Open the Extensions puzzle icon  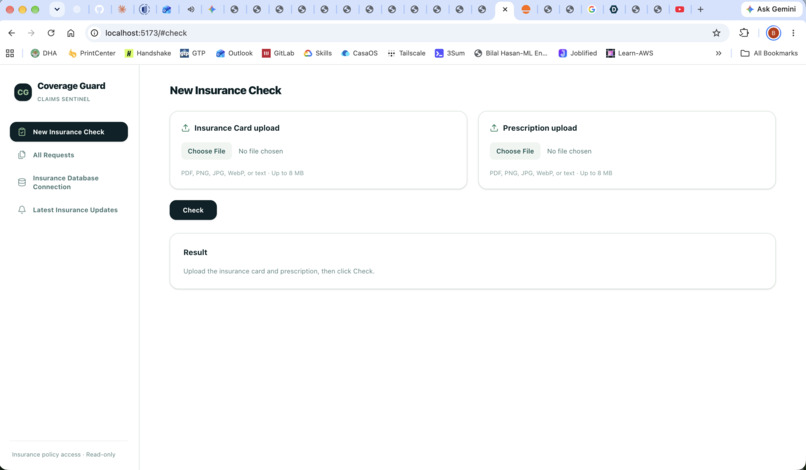pos(744,33)
